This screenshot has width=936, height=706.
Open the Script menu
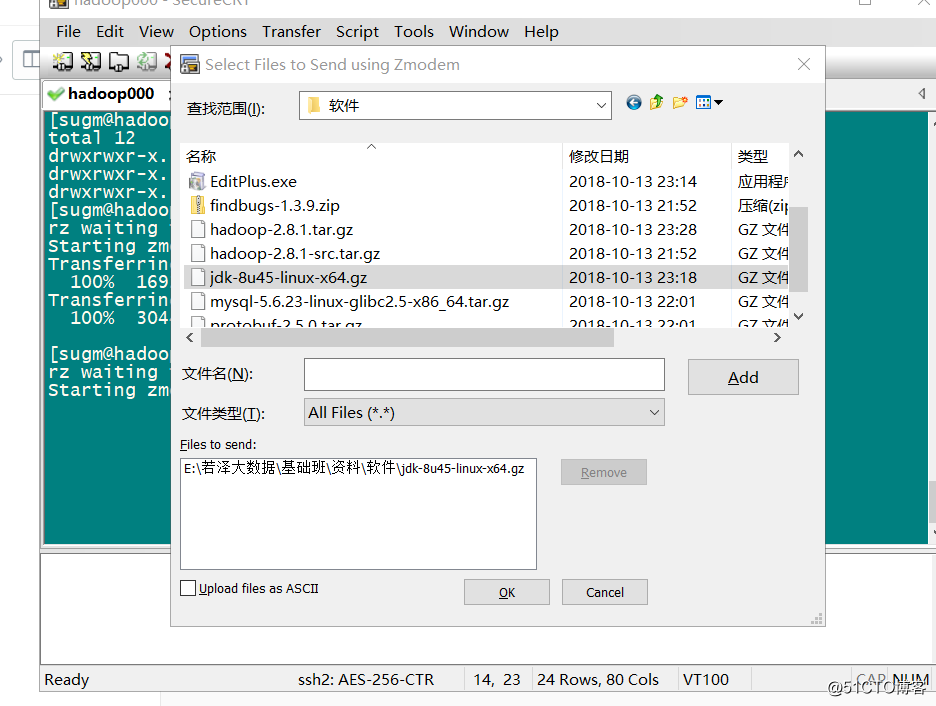[x=357, y=32]
